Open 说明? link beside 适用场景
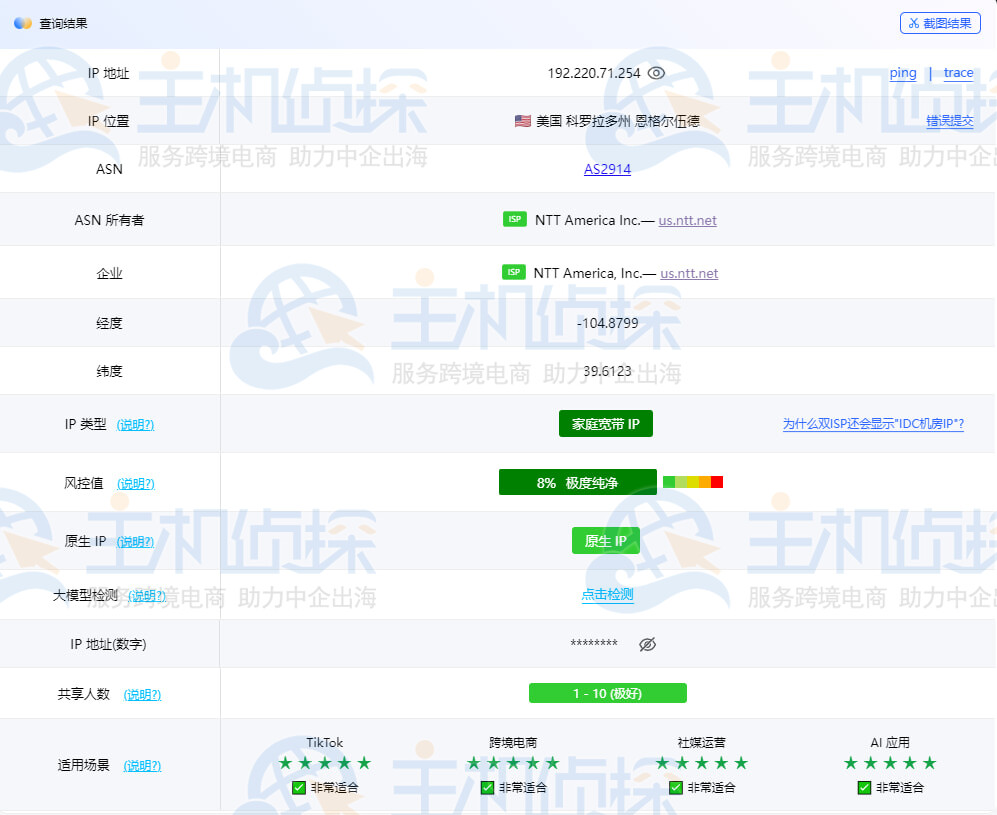This screenshot has width=997, height=815. (x=142, y=765)
